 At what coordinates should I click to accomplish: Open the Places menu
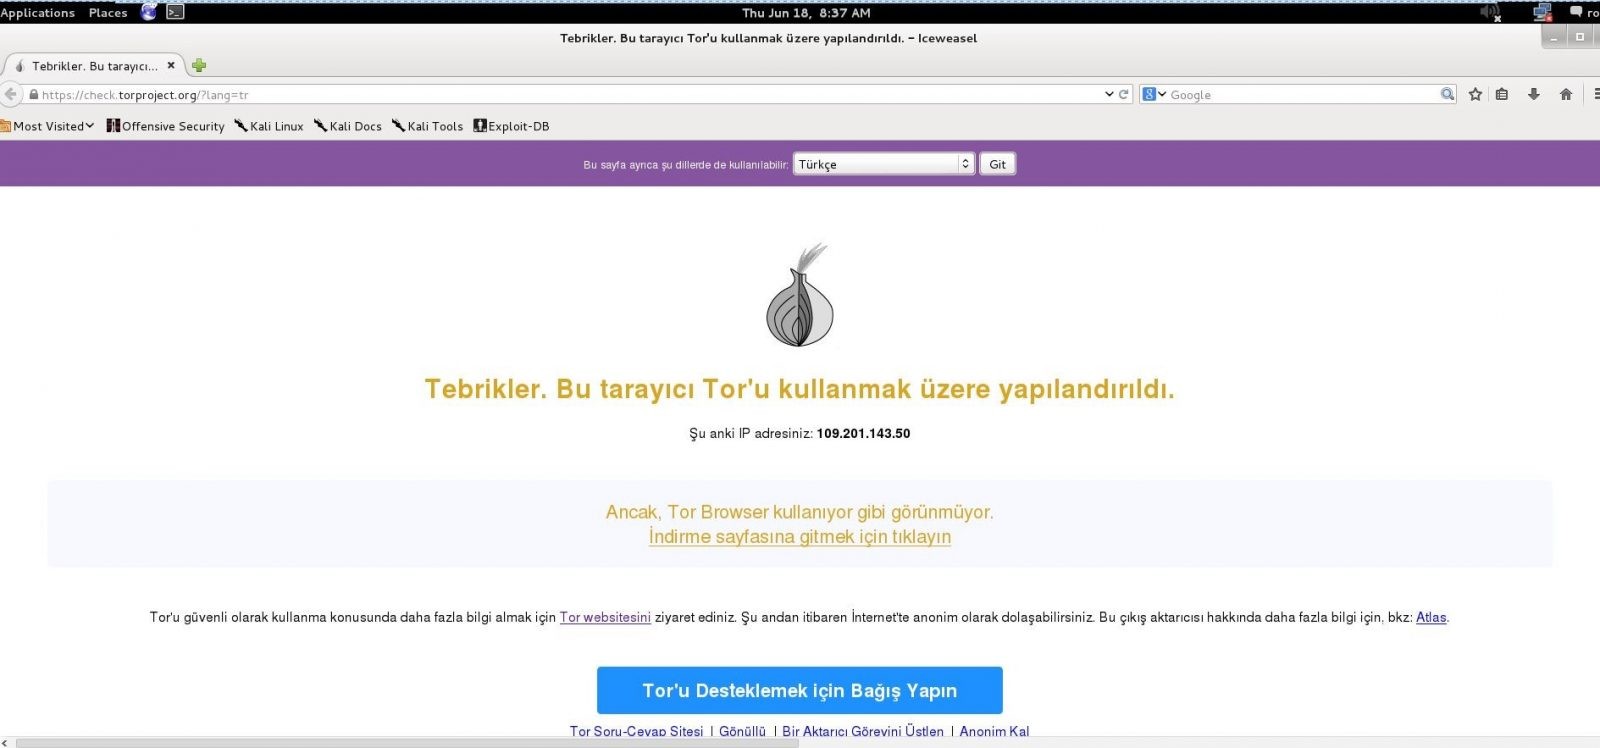pyautogui.click(x=108, y=13)
